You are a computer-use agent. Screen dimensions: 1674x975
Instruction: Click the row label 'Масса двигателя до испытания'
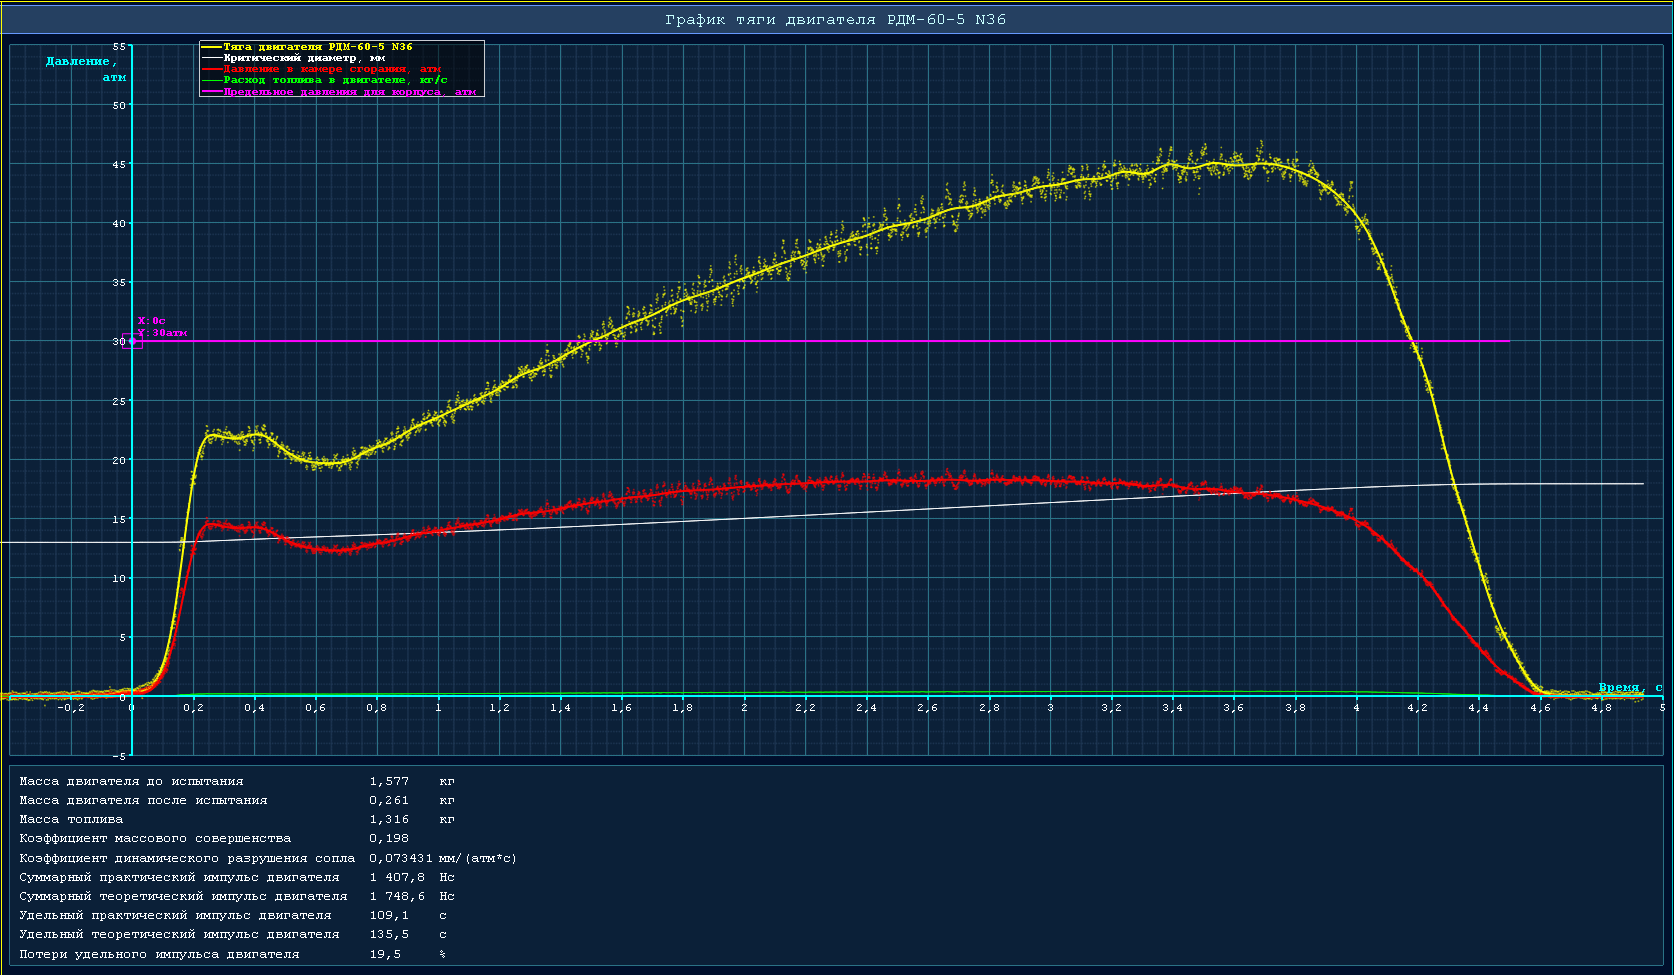[131, 781]
